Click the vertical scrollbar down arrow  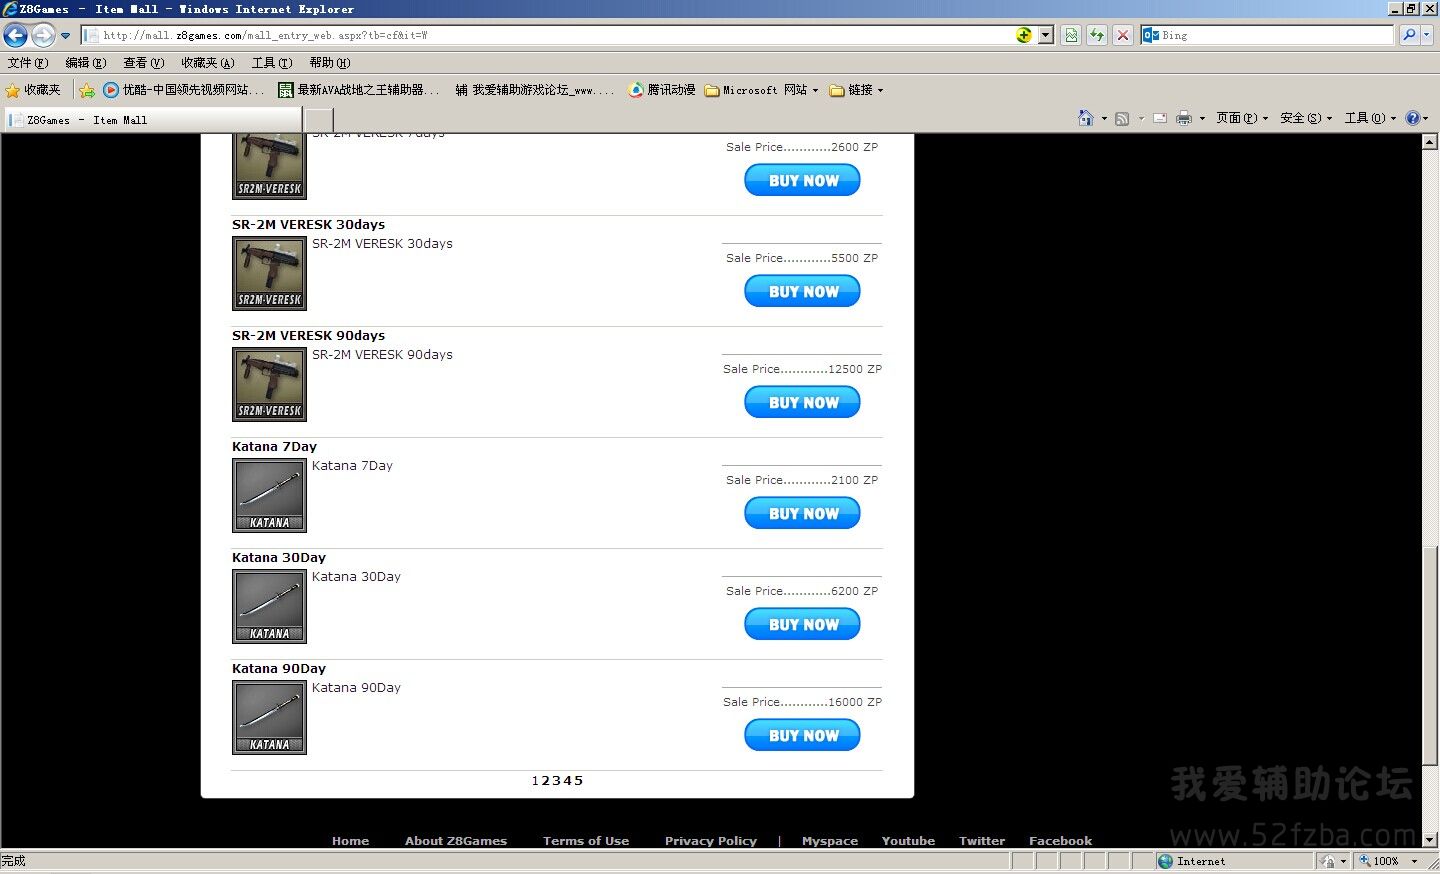tap(1430, 840)
